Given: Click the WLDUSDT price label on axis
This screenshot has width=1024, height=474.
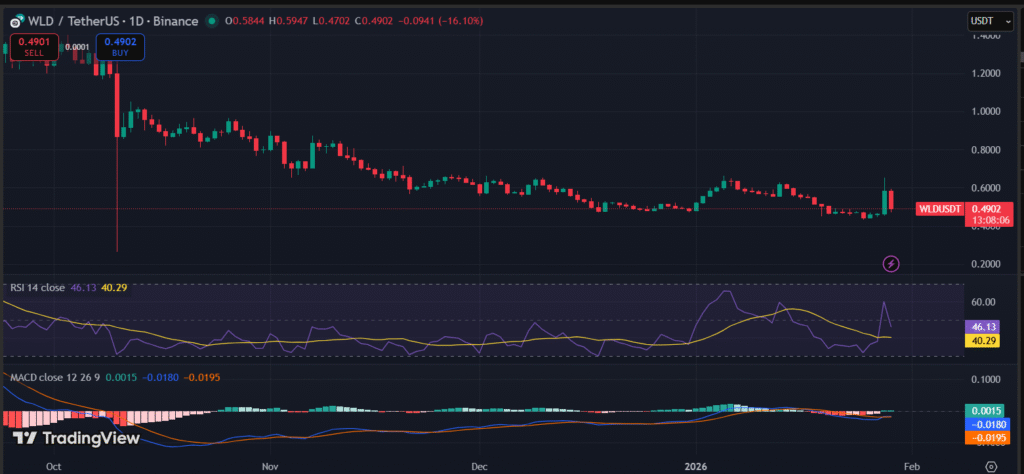Looking at the screenshot, I should (941, 208).
